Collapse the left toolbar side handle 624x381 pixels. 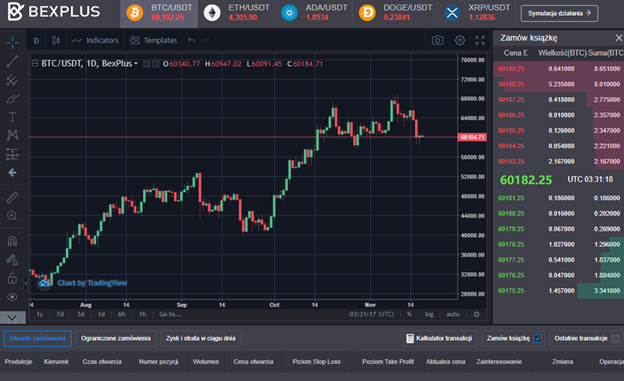click(x=26, y=283)
